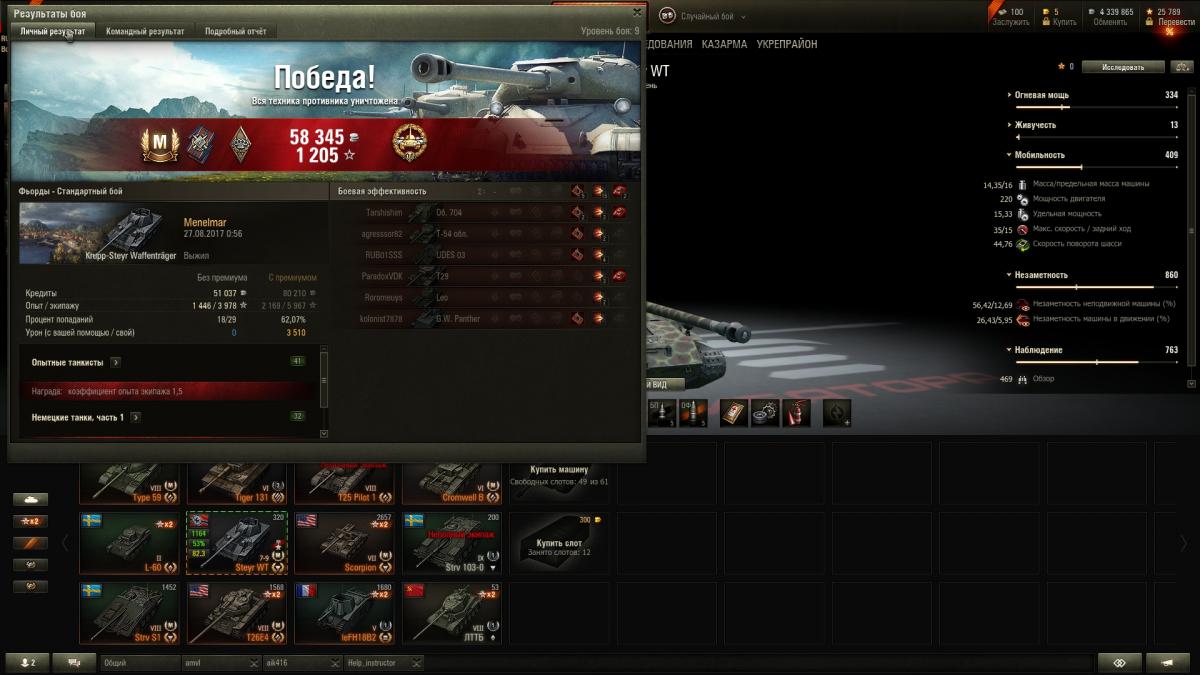The height and width of the screenshot is (675, 1200).
Task: Click "Купить машину" vehicle slot
Action: tap(559, 474)
